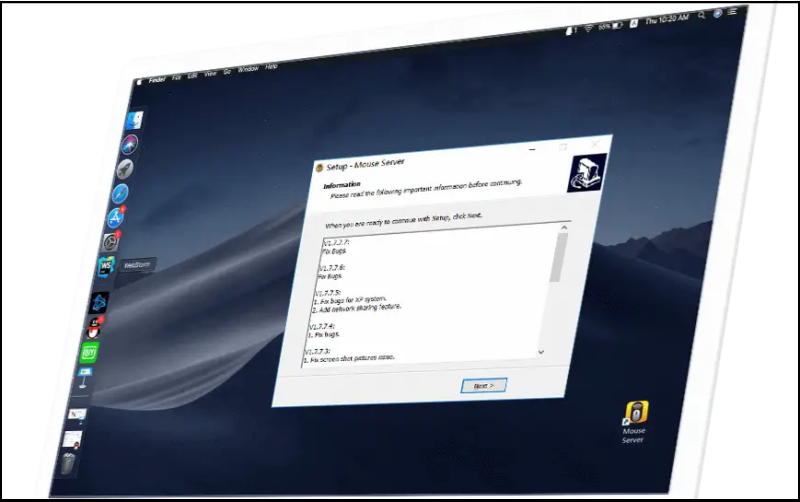Open Notification Center list icon
Screen dimensions: 800x502
click(x=733, y=12)
